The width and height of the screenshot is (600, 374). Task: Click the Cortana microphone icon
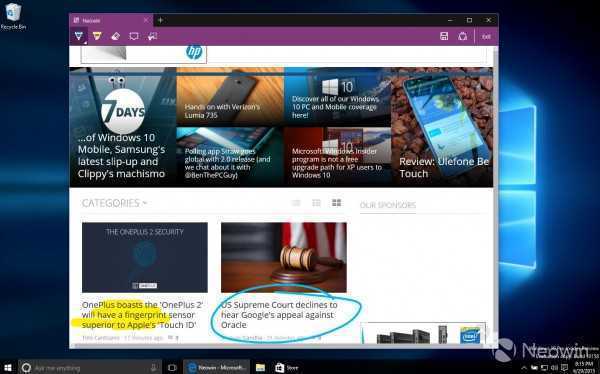pos(154,368)
